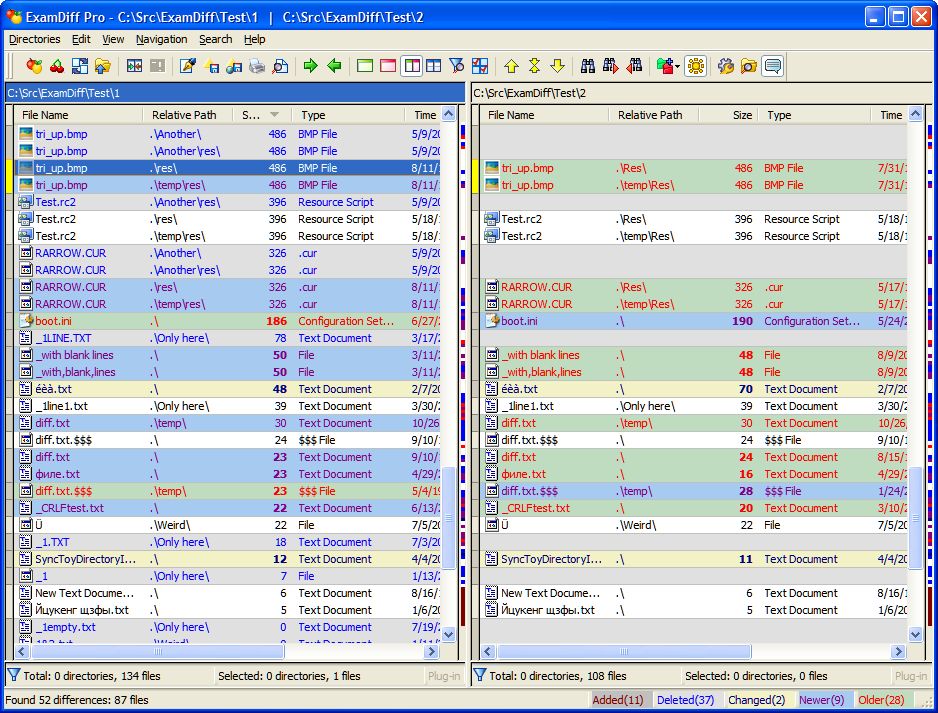
Task: Open the Help menu
Action: pyautogui.click(x=254, y=39)
